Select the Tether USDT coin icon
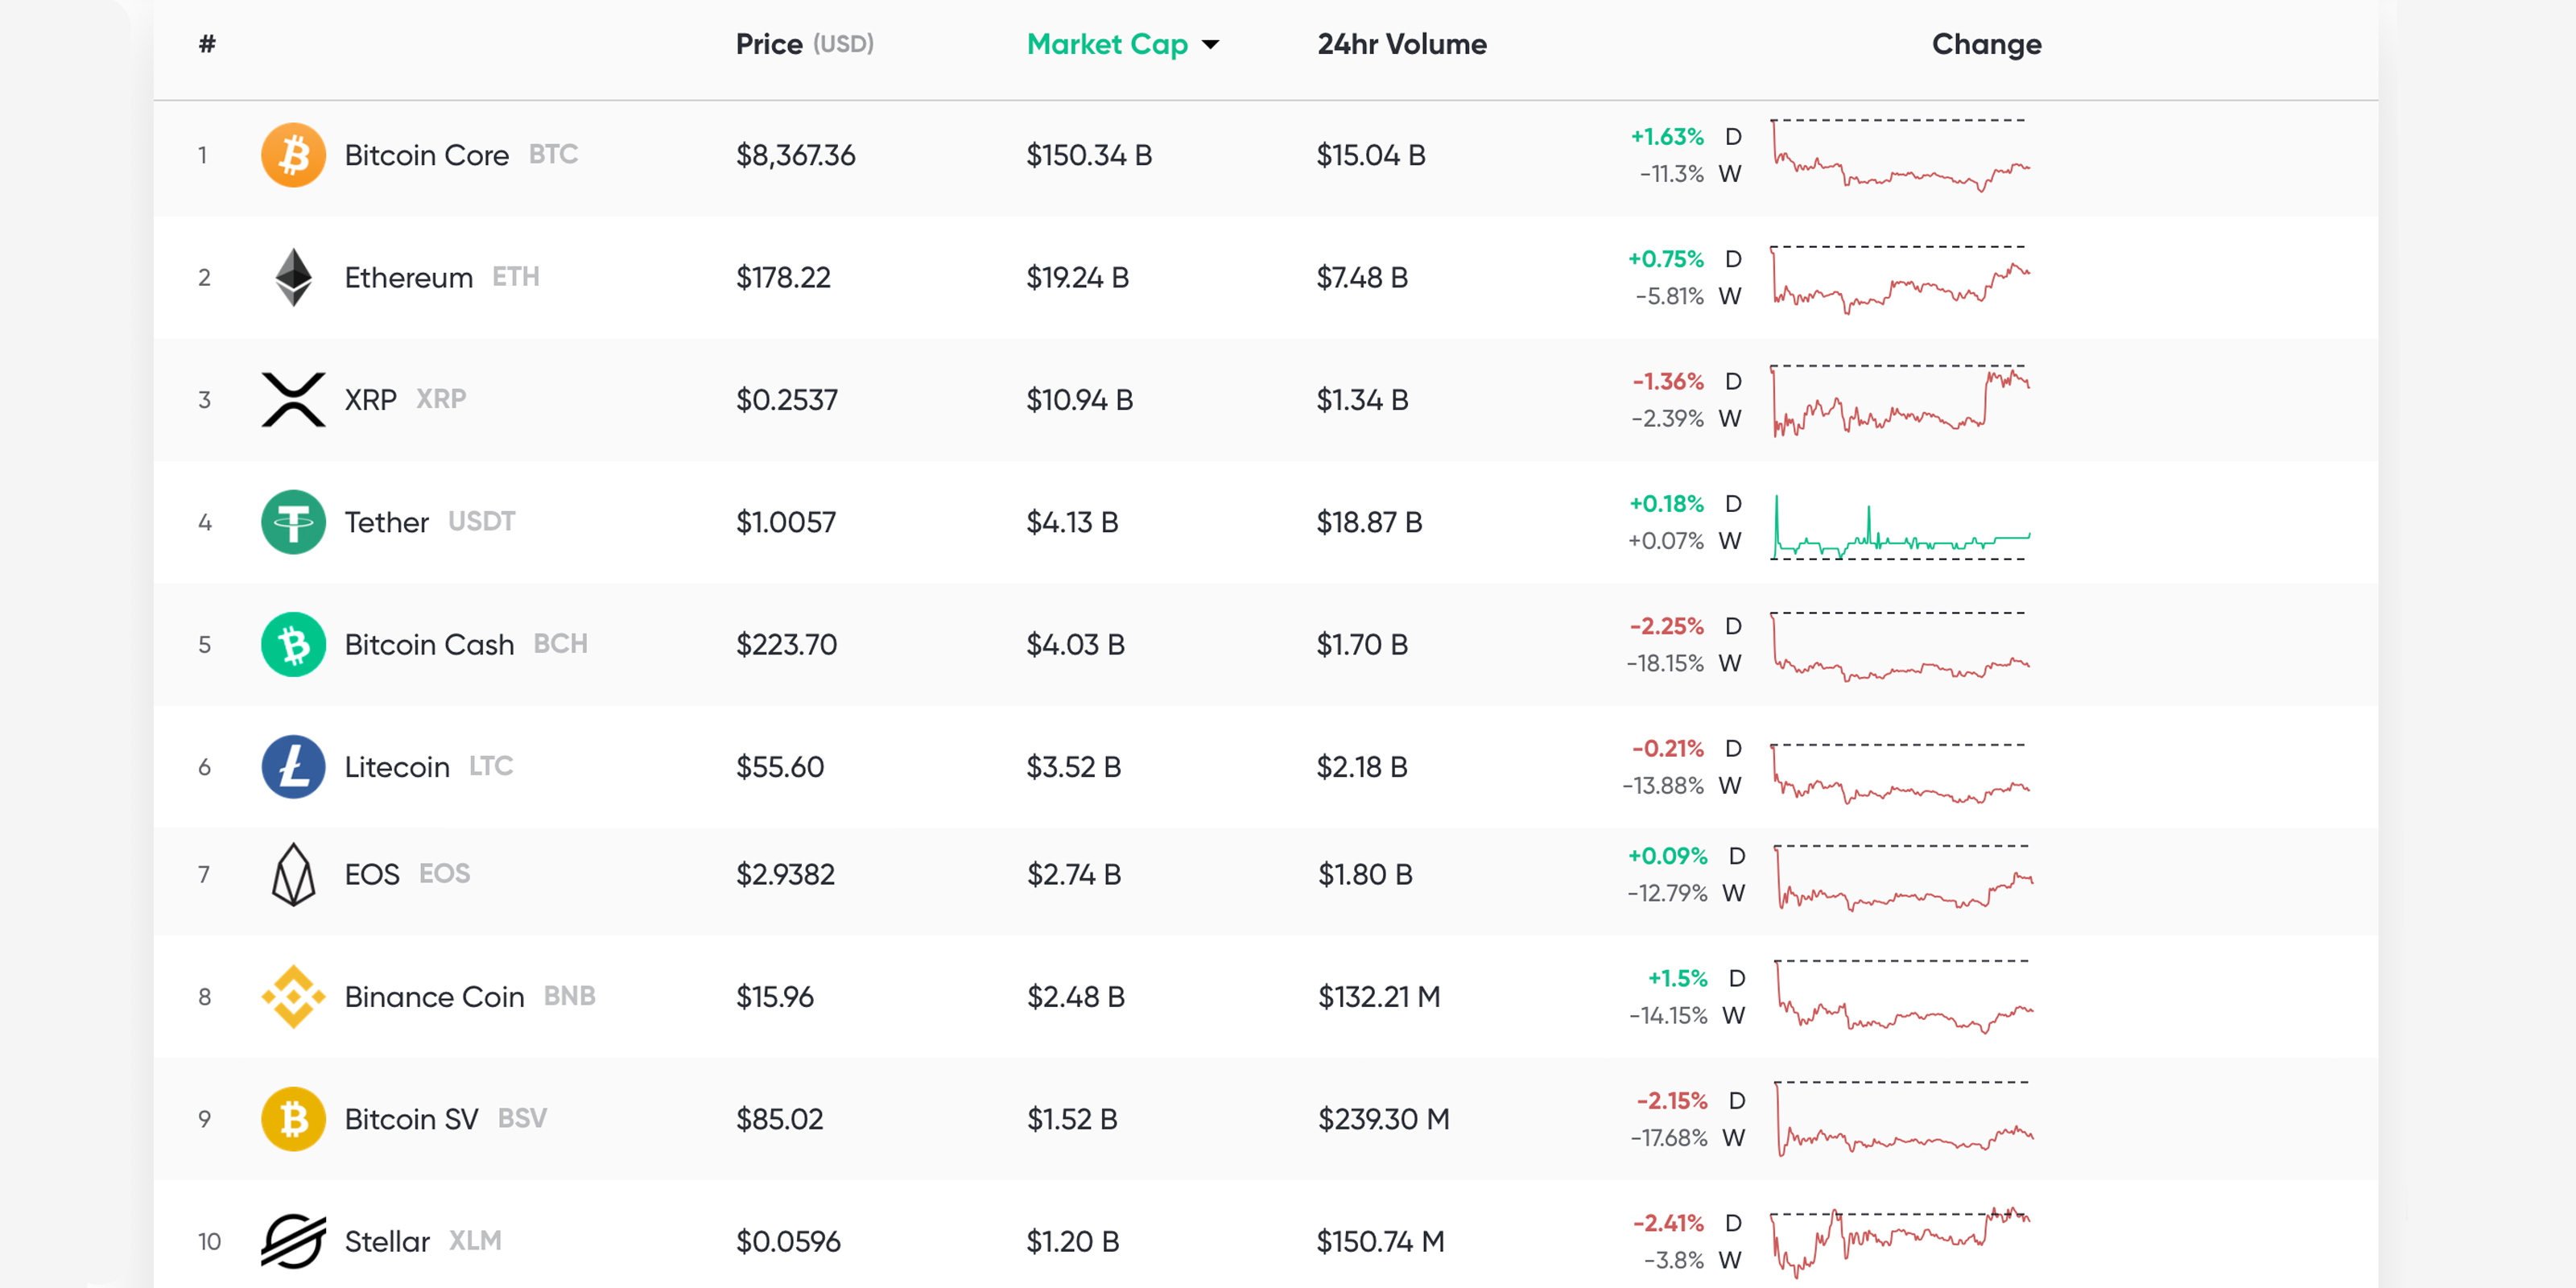 [292, 521]
